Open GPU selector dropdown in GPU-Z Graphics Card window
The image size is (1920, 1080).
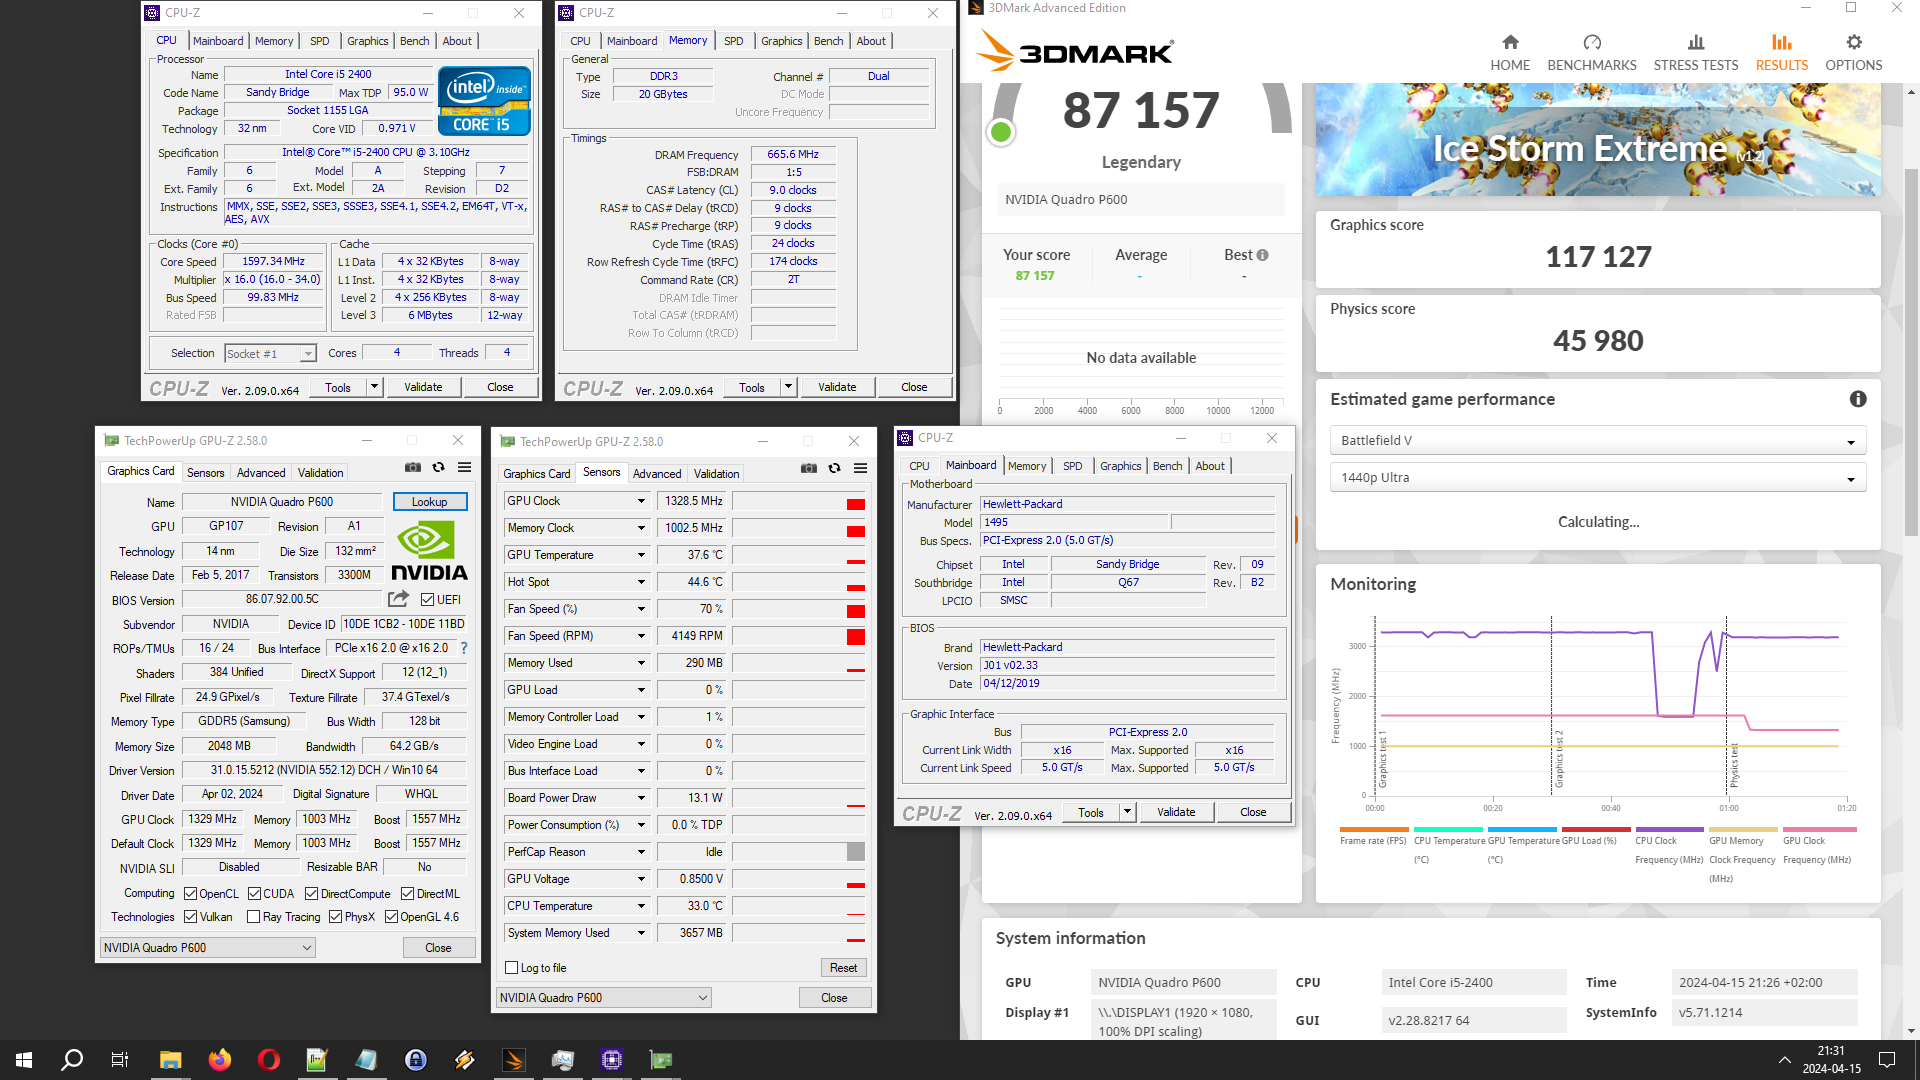208,948
